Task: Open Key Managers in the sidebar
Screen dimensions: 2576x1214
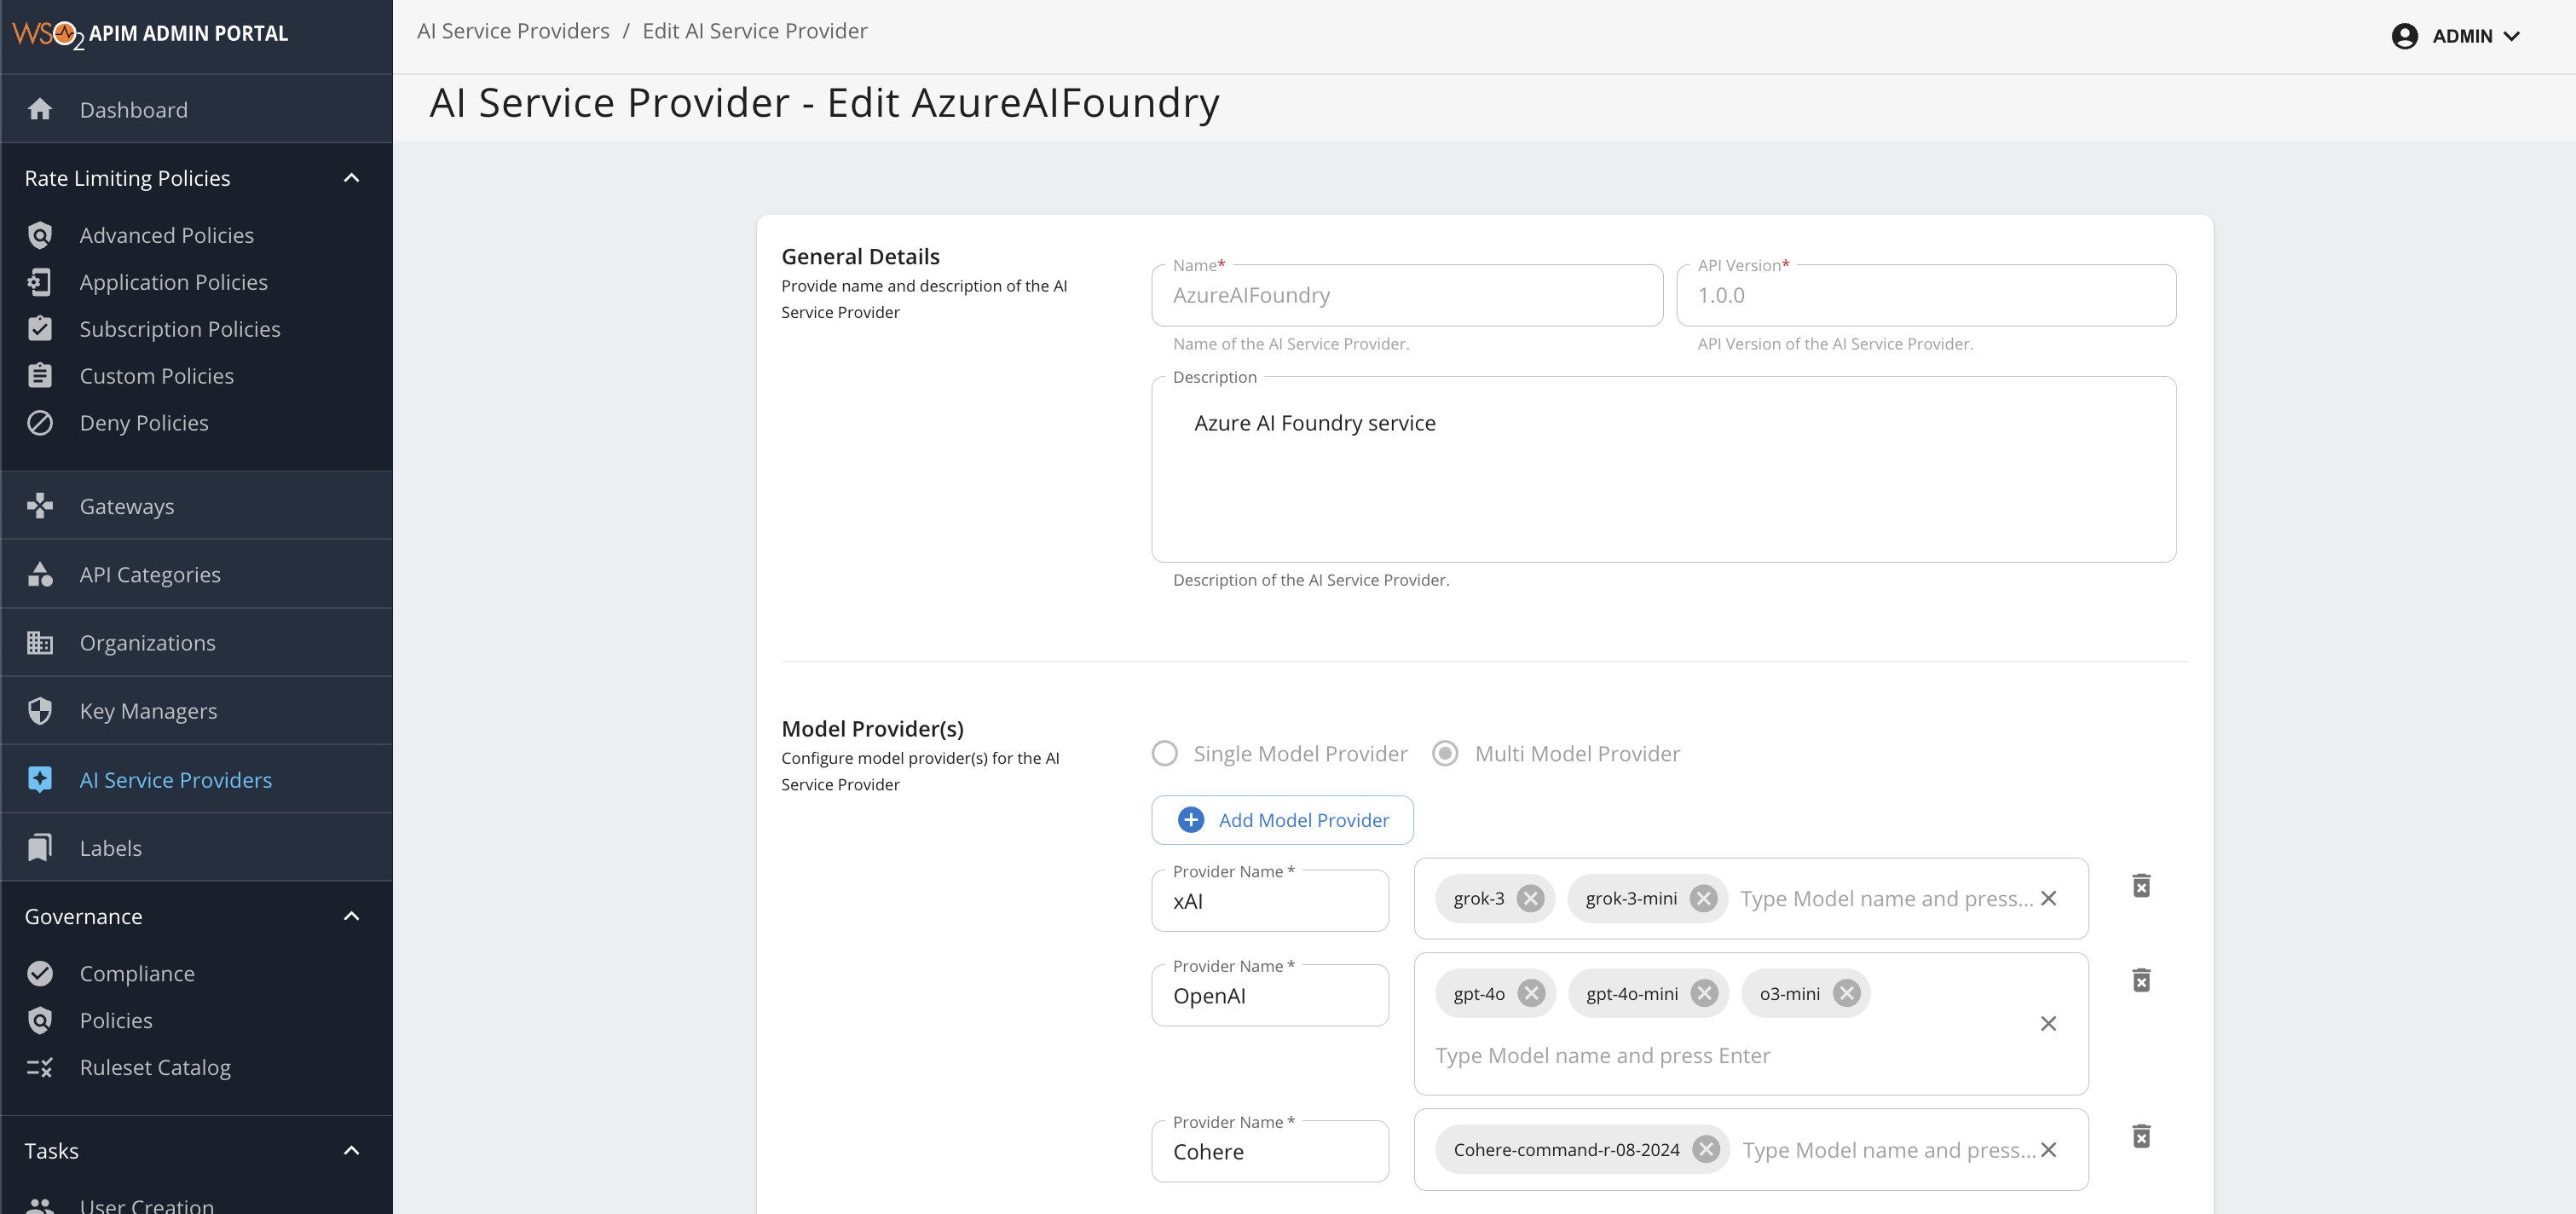Action: pyautogui.click(x=148, y=711)
